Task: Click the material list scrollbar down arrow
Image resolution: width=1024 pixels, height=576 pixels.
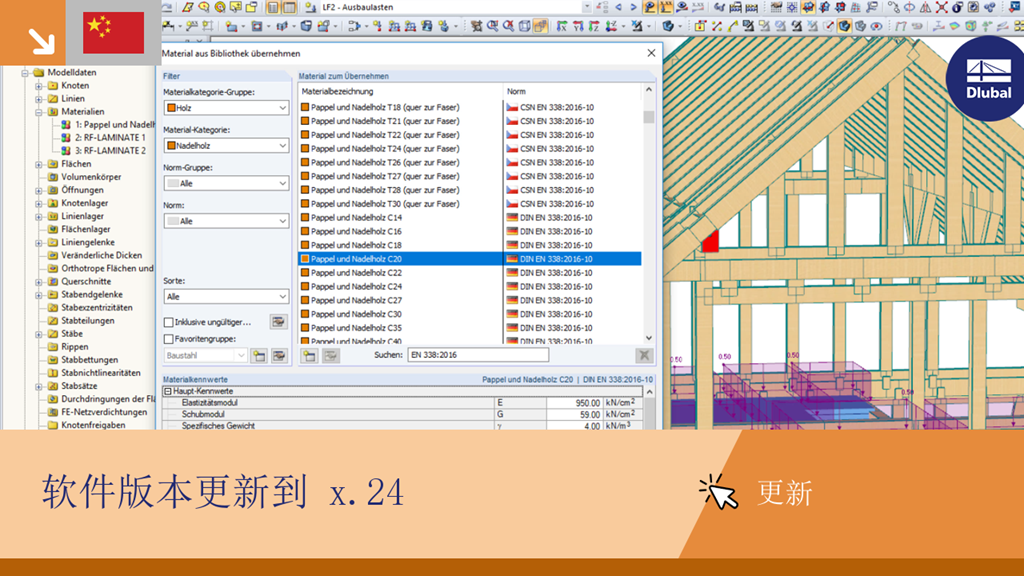Action: coord(648,338)
